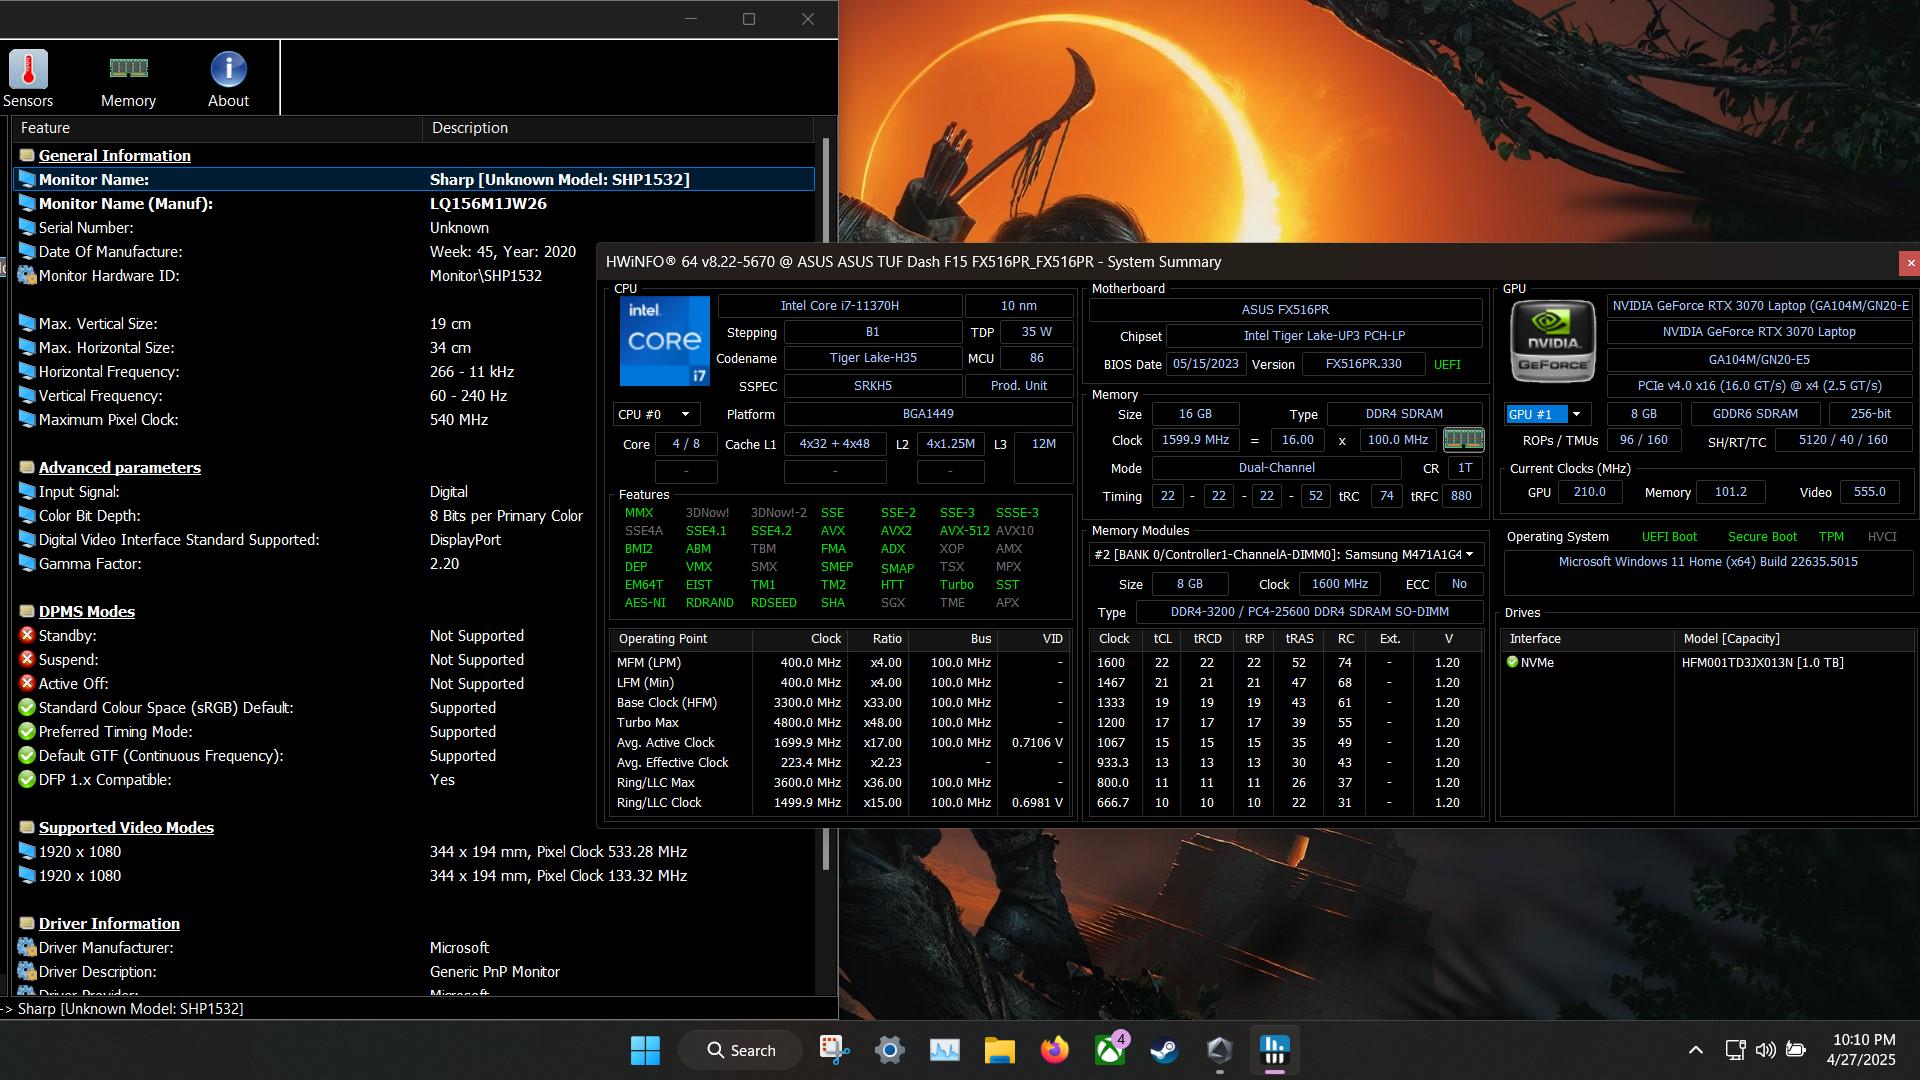Screen dimensions: 1920x1080
Task: Click the DDR4-3200 memory type field
Action: click(x=1309, y=612)
